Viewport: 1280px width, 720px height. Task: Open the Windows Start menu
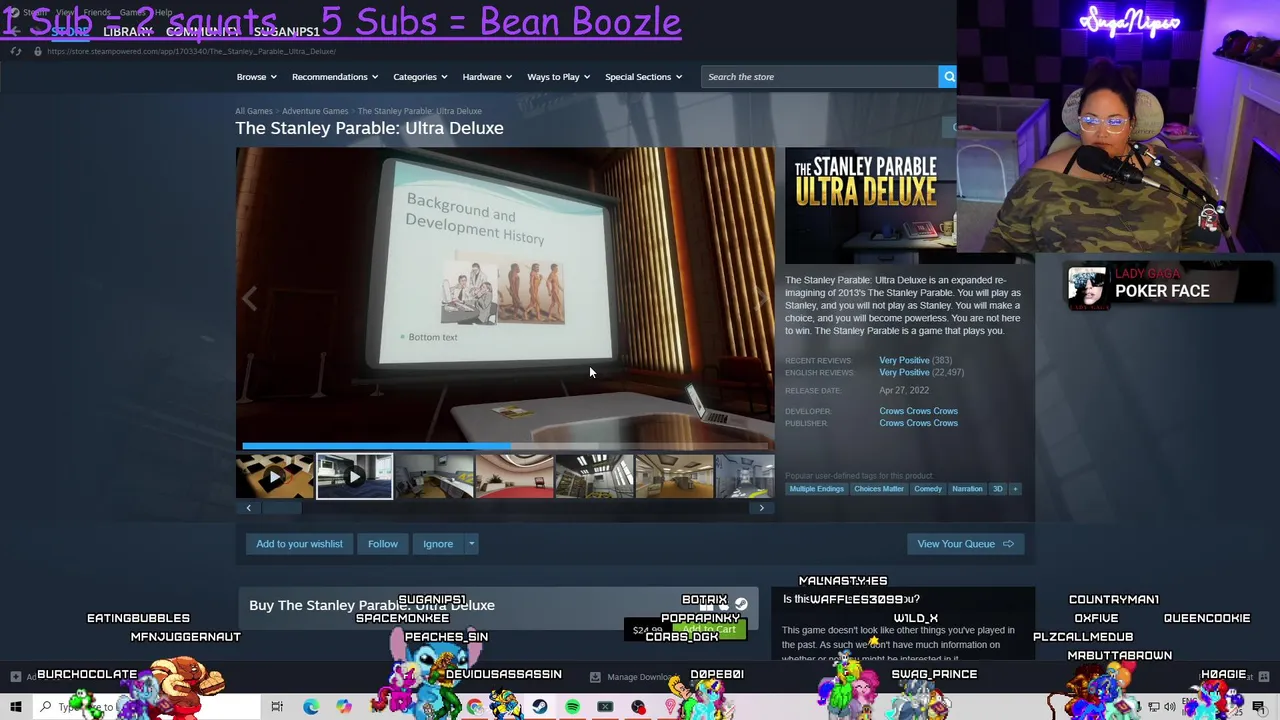pyautogui.click(x=15, y=707)
